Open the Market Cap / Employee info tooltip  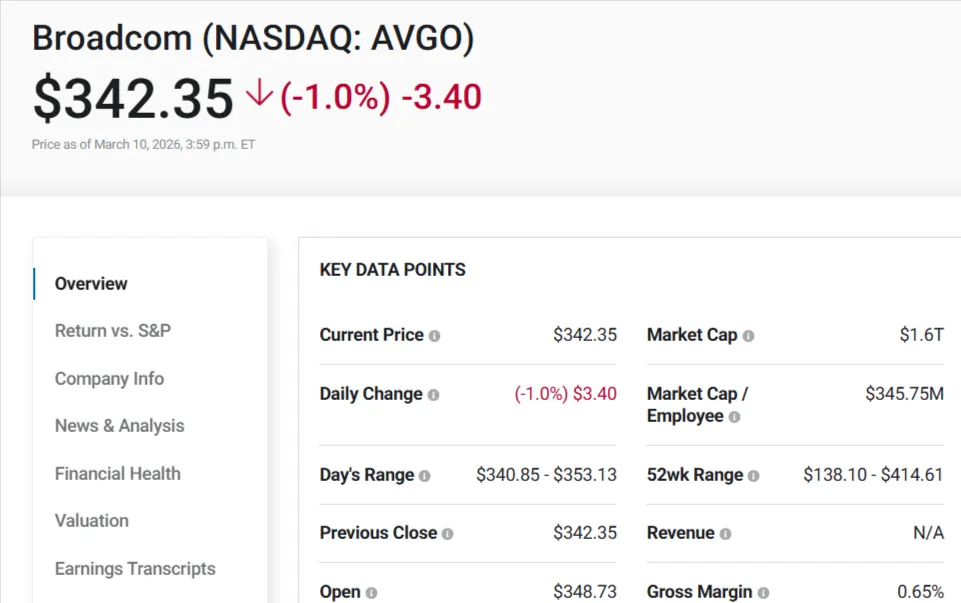coord(732,417)
